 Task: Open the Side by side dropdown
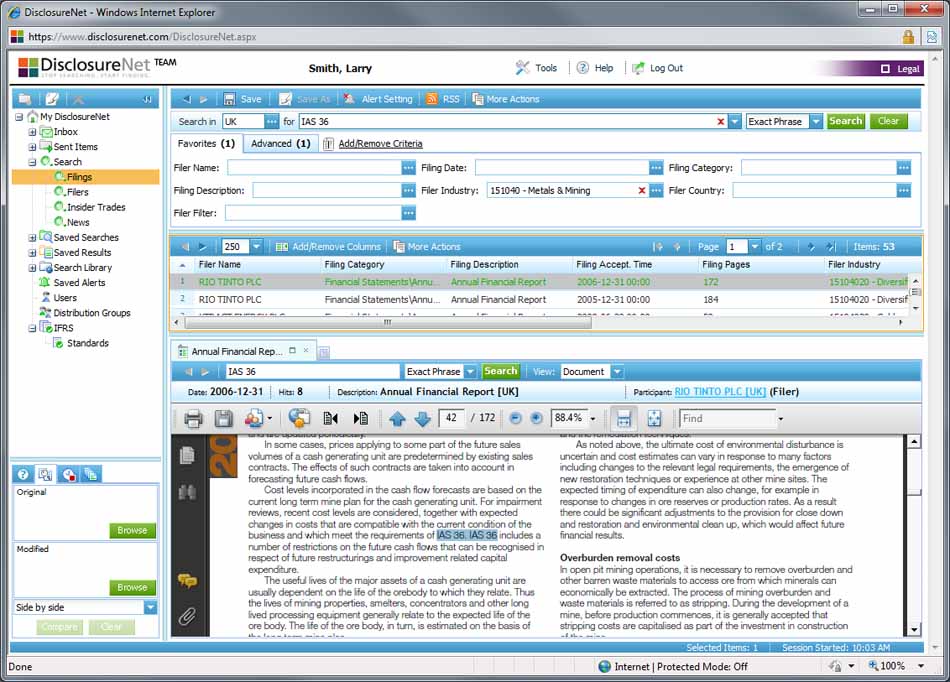(x=150, y=607)
